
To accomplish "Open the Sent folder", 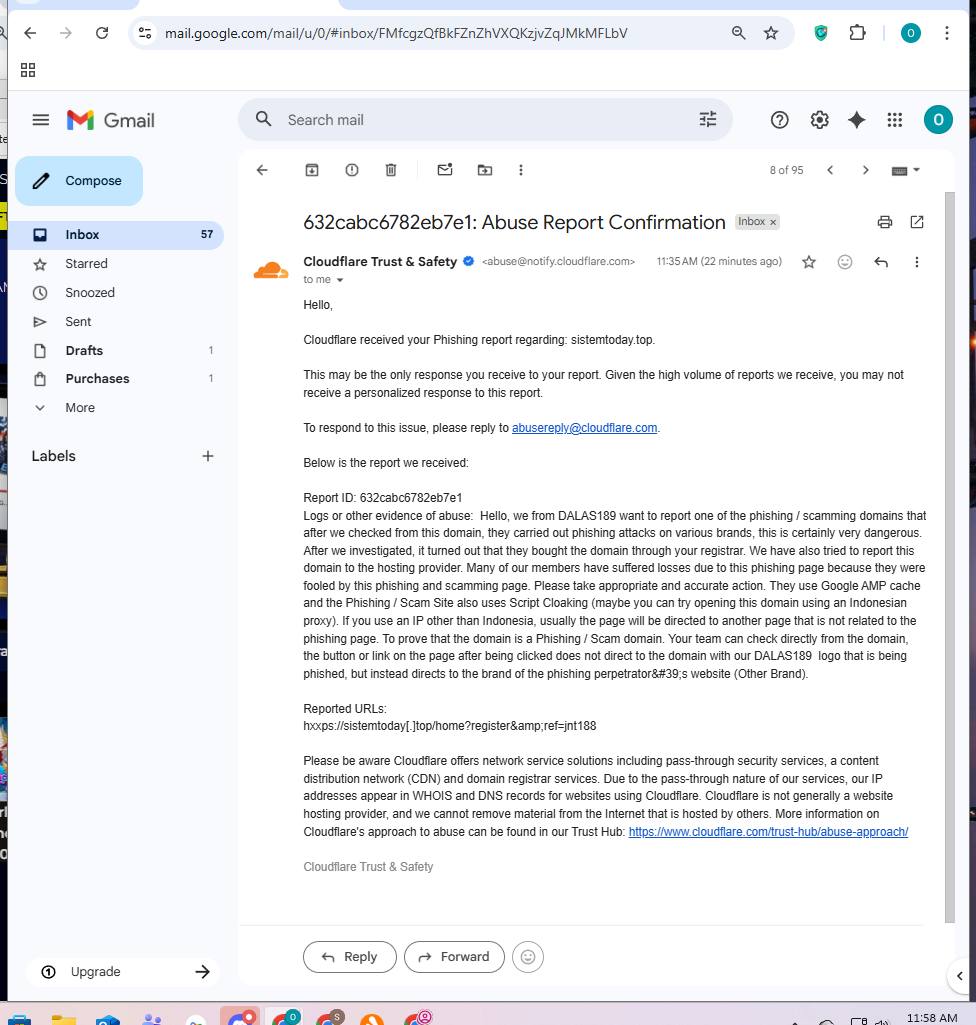I will click(115, 322).
